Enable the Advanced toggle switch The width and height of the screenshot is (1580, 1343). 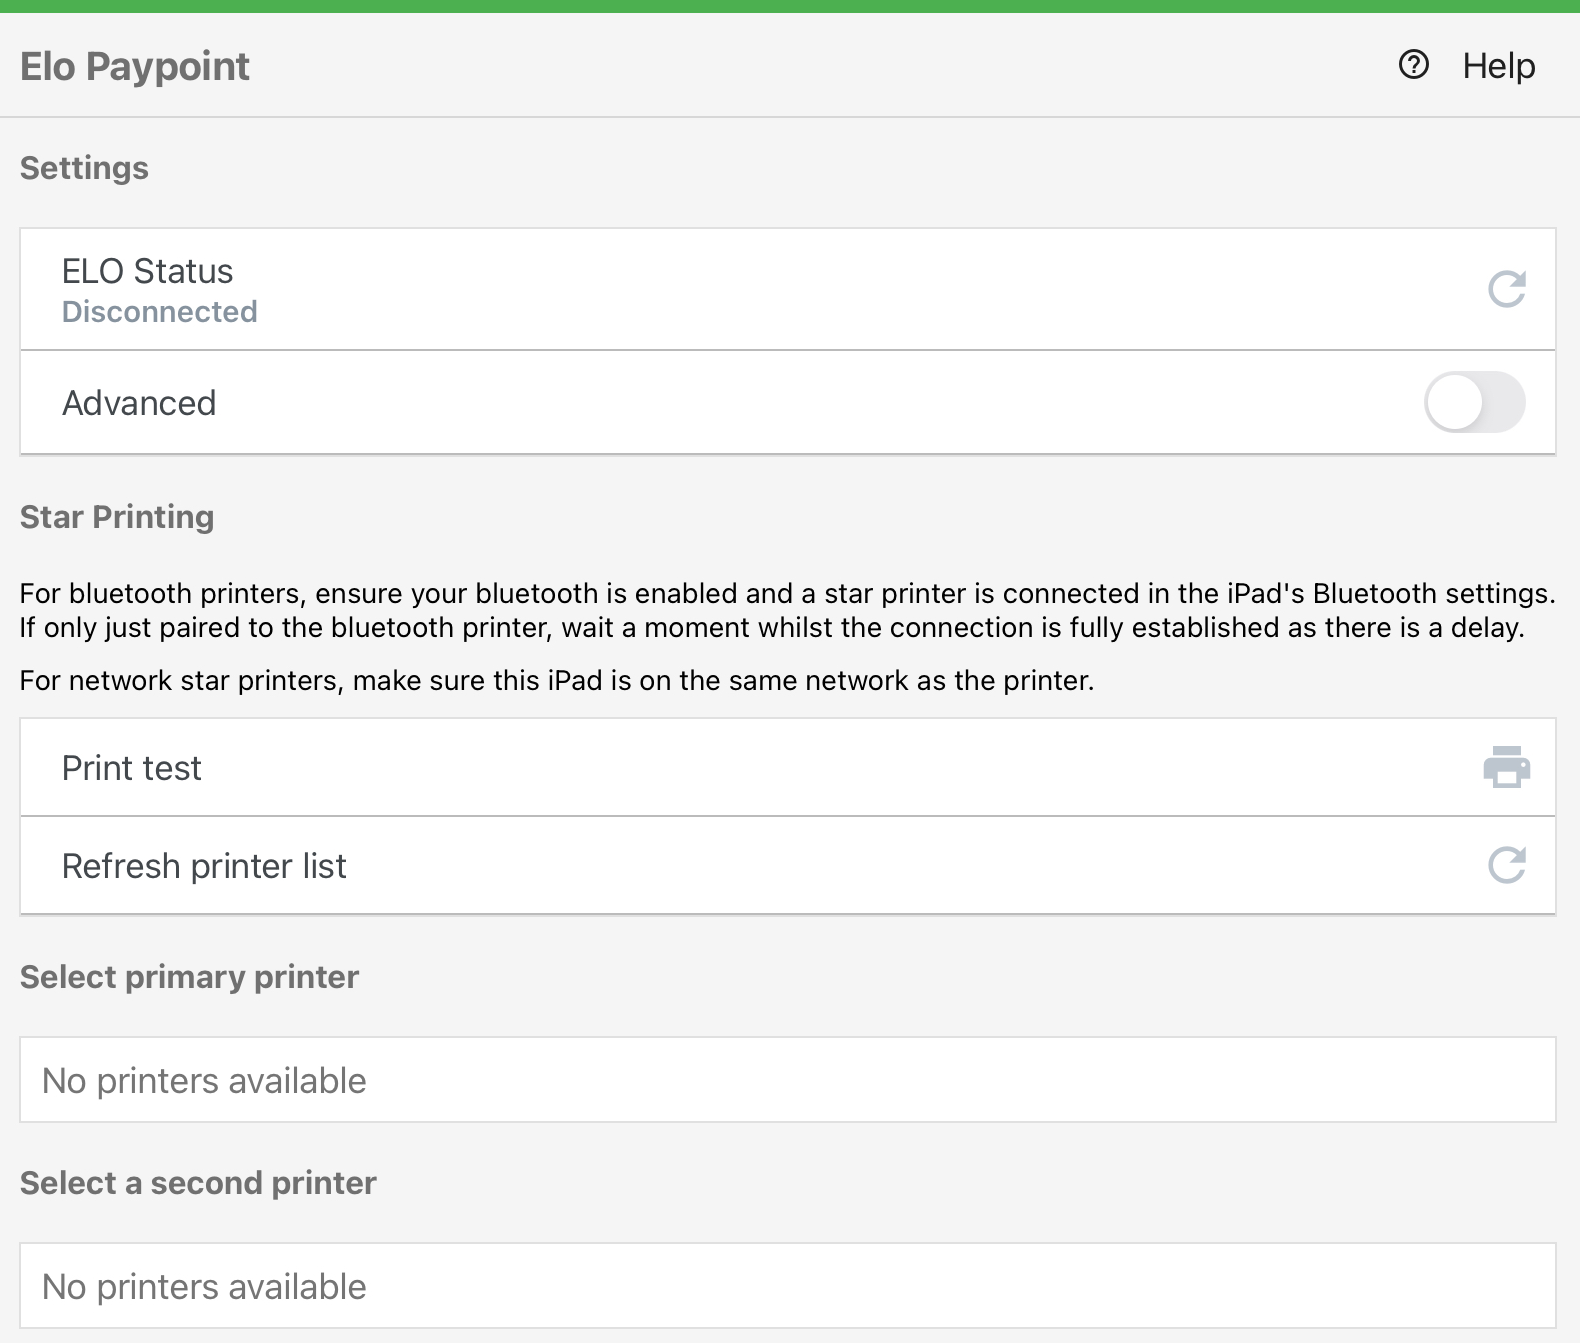(1474, 402)
